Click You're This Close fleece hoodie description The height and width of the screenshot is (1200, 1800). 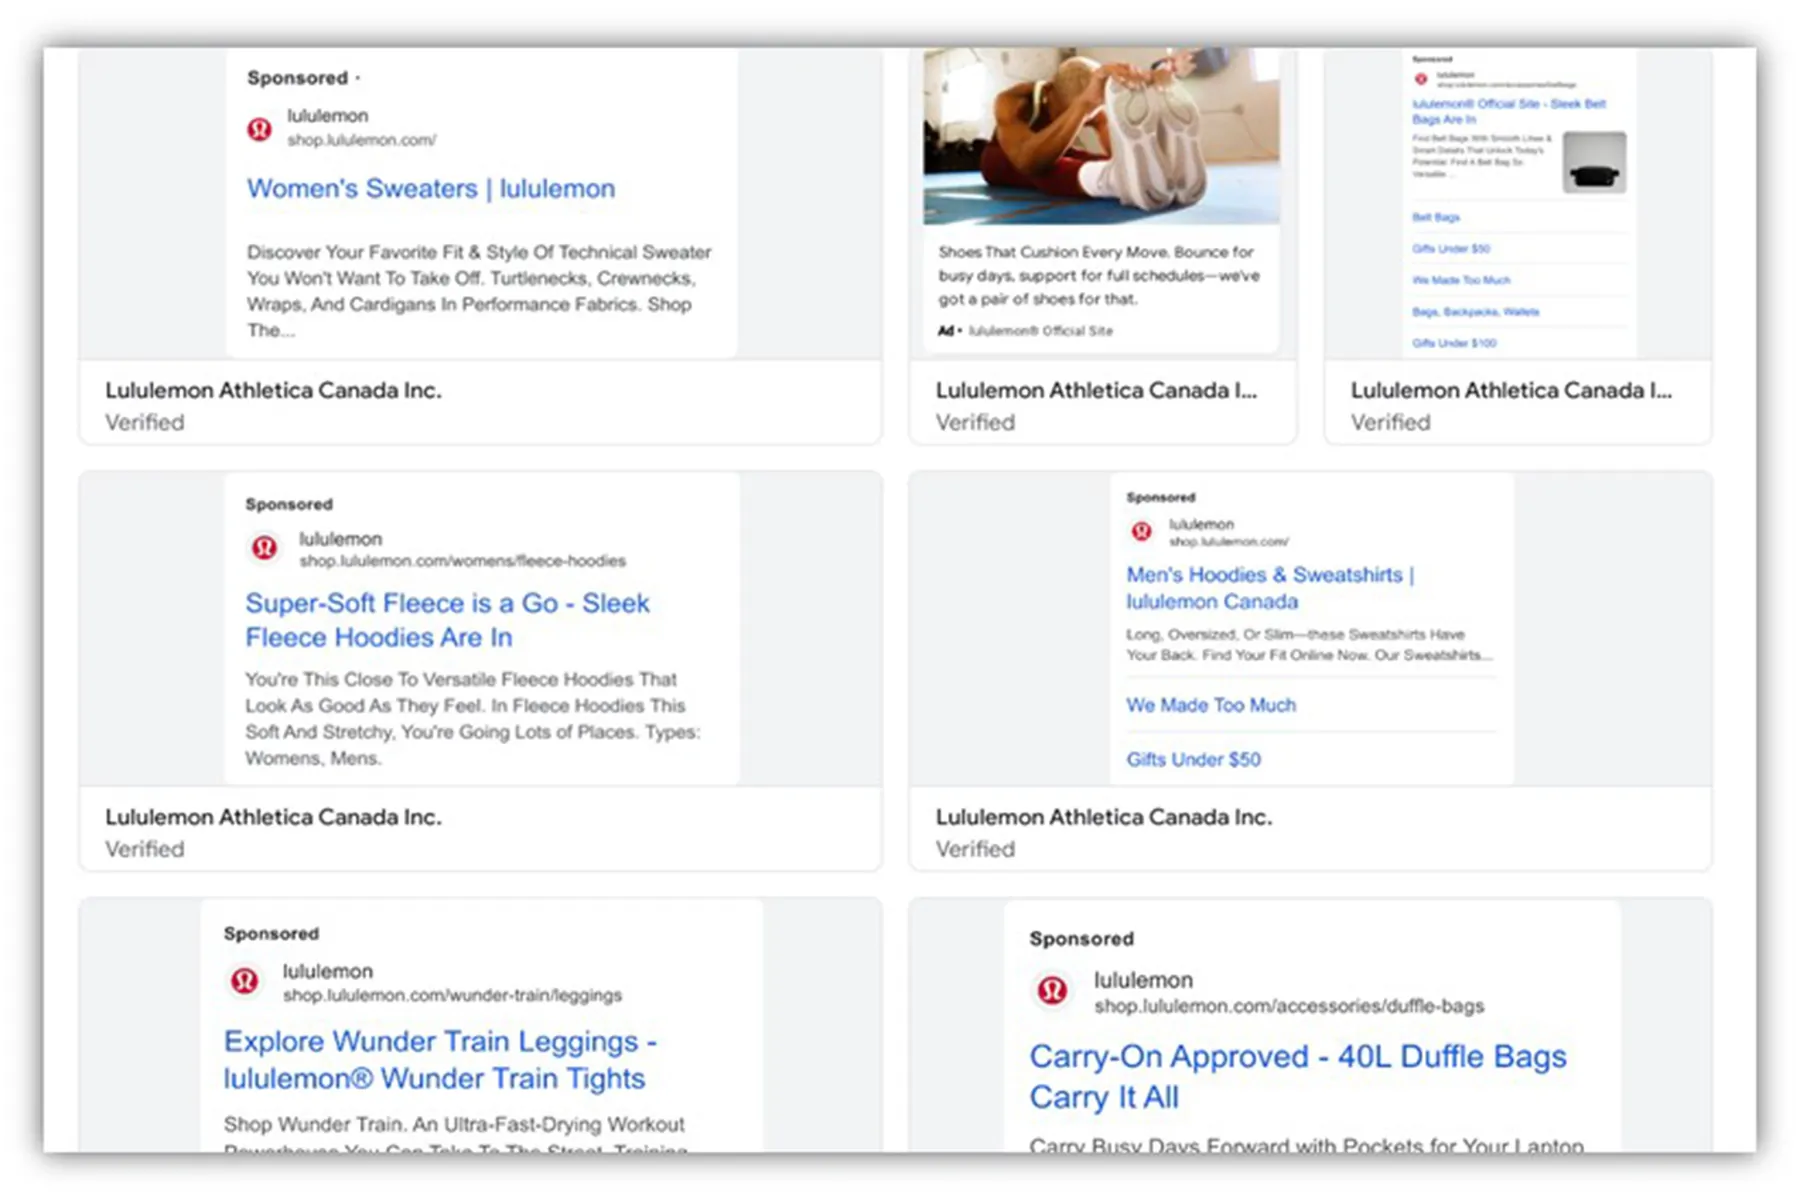(473, 719)
